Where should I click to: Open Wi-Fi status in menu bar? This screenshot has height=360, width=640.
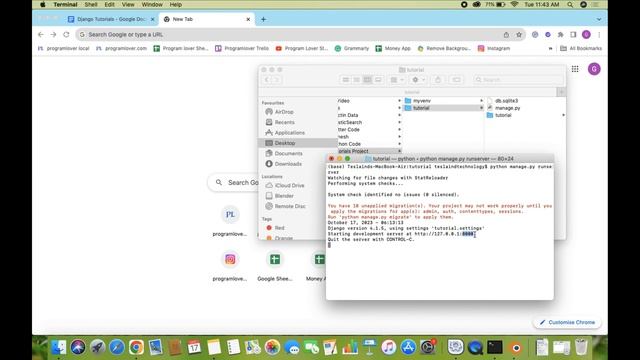coord(514,4)
